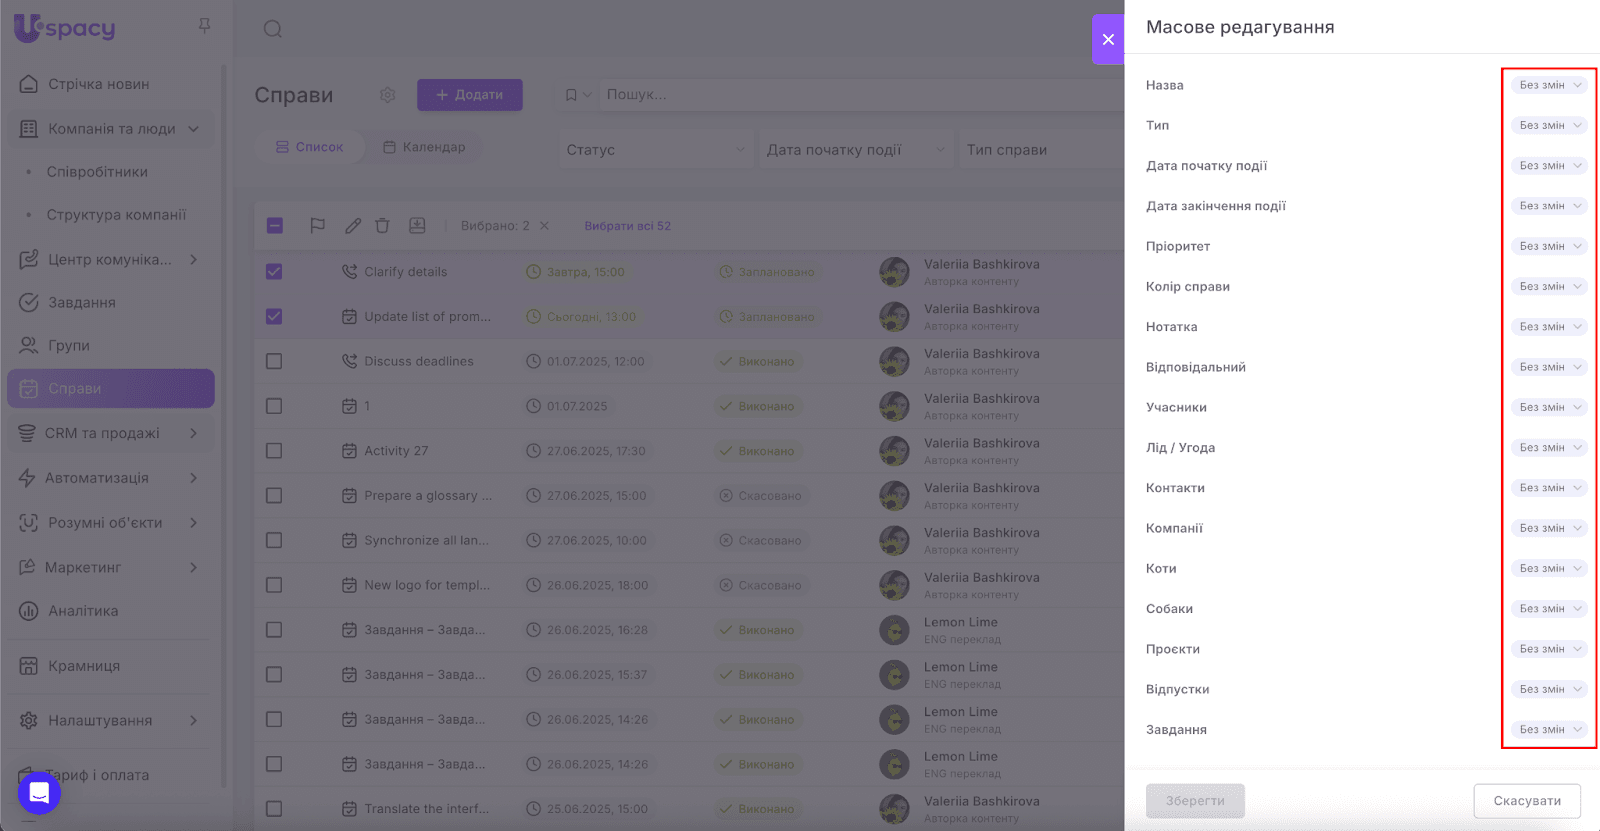The image size is (1600, 831).
Task: Toggle the select-all checkbox in table header
Action: pos(275,226)
